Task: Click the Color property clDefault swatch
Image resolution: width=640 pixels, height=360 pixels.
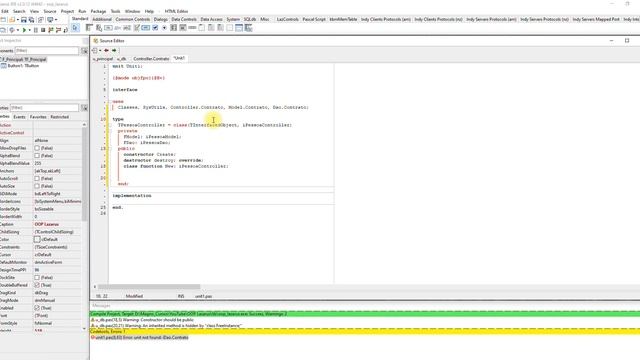Action: (37, 240)
